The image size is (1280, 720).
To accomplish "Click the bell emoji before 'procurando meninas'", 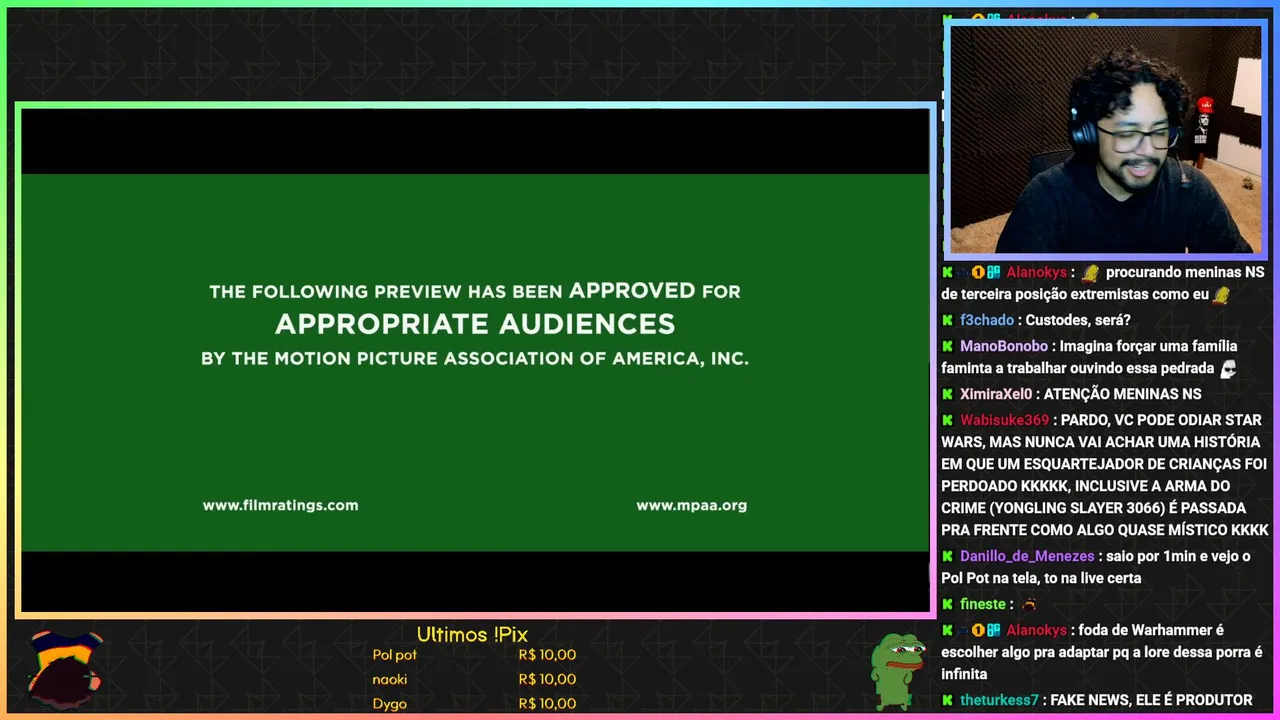I will coord(1090,272).
